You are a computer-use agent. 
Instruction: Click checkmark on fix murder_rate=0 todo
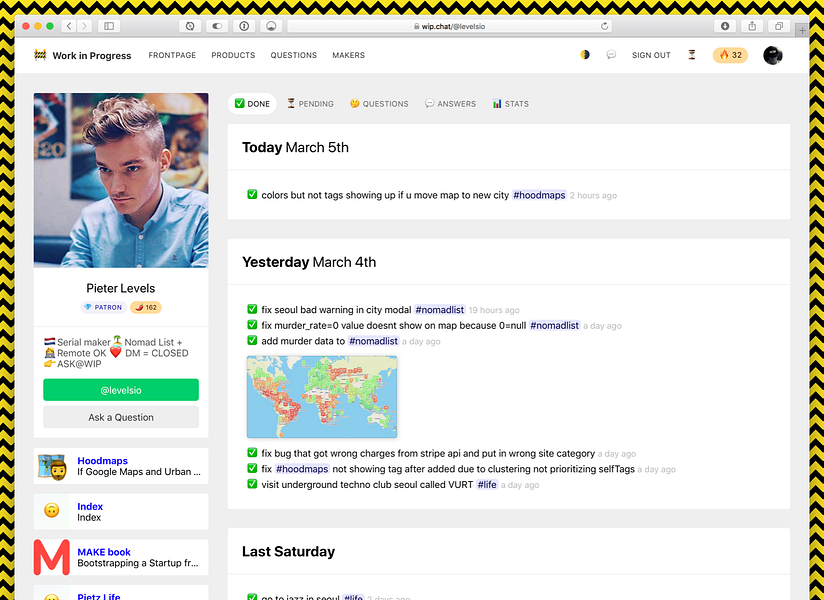[x=252, y=325]
